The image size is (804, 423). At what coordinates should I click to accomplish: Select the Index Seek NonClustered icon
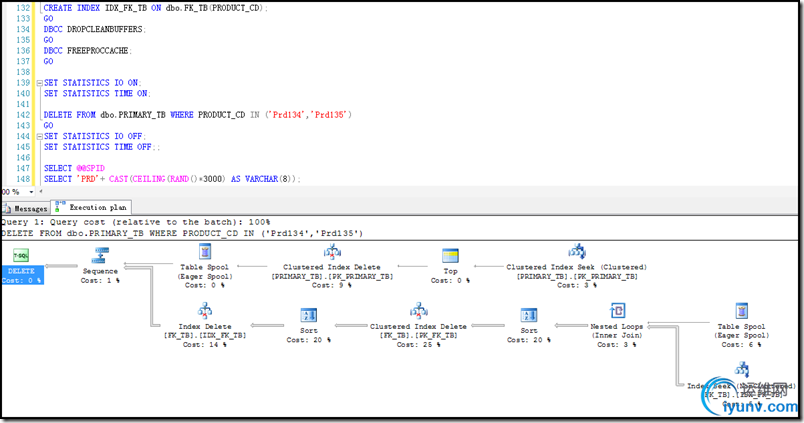tap(741, 370)
